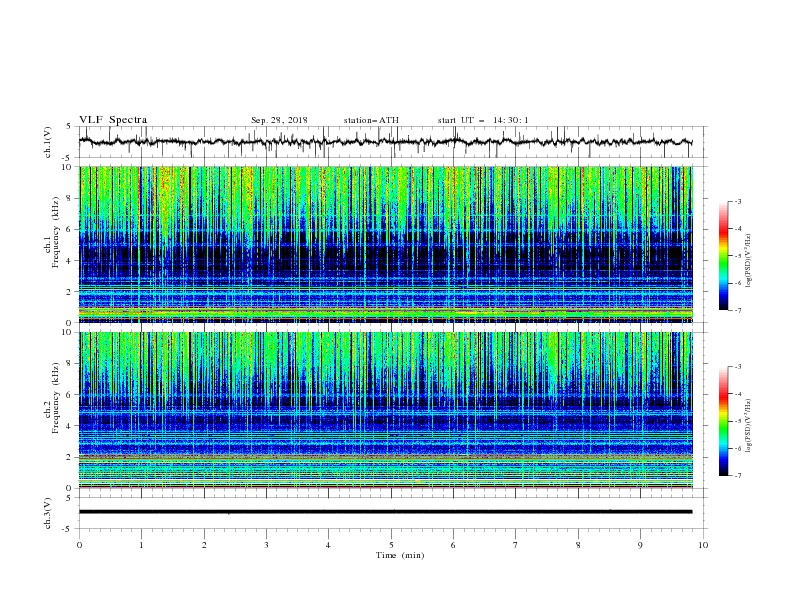Screen dimensions: 792x612
Task: Click the time axis tick label '10'
Action: coord(703,545)
